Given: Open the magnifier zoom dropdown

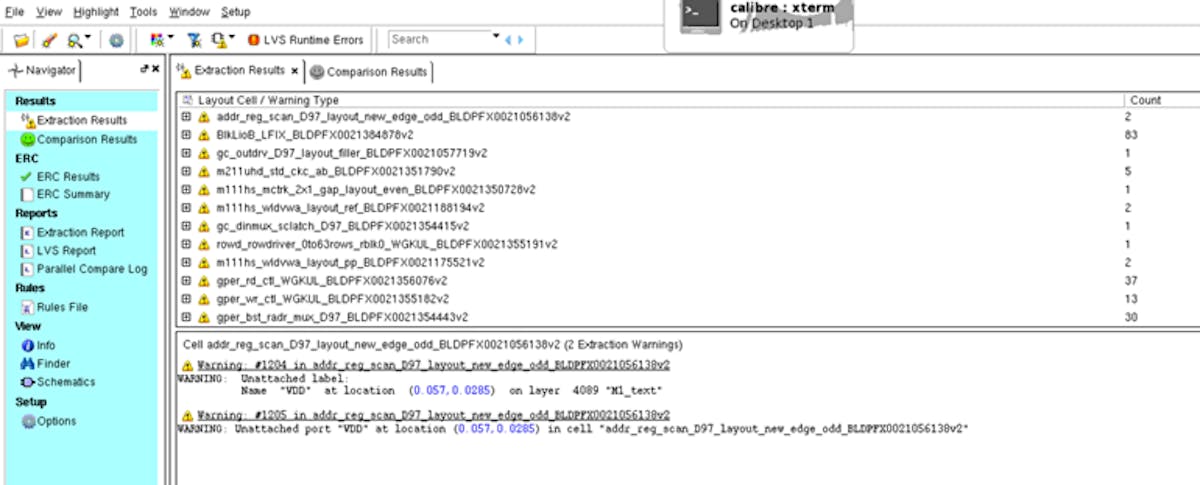Looking at the screenshot, I should pos(79,40).
